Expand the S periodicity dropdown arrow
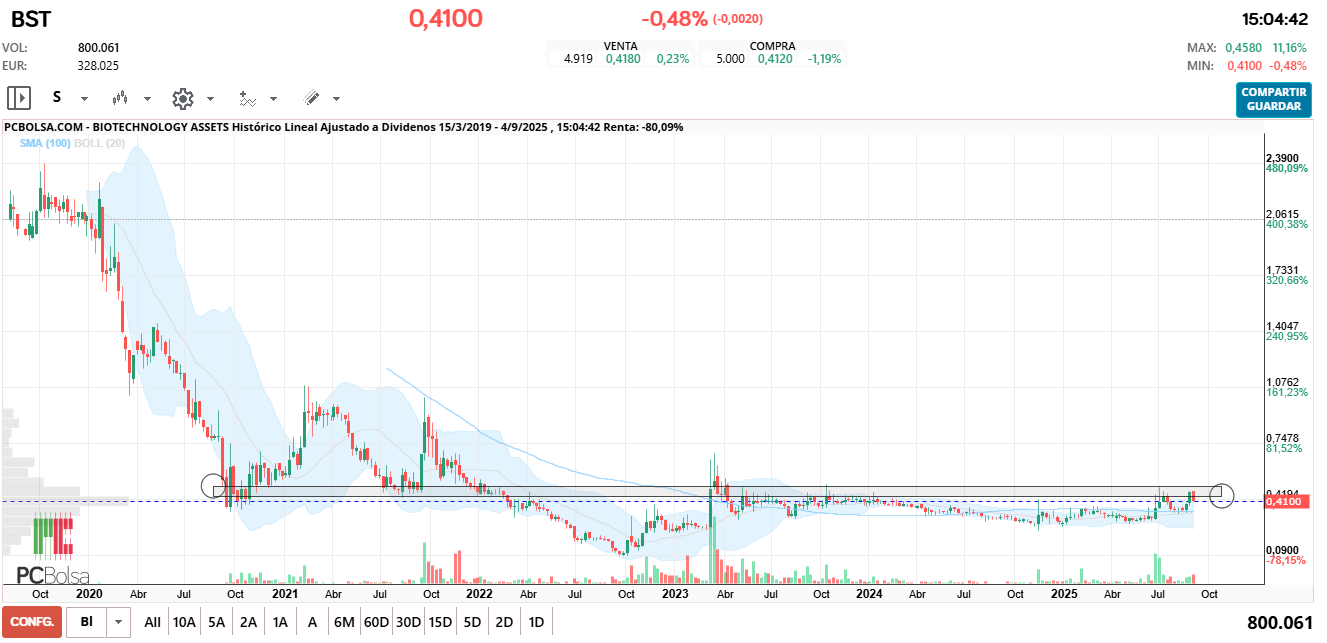The height and width of the screenshot is (643, 1327). click(84, 99)
